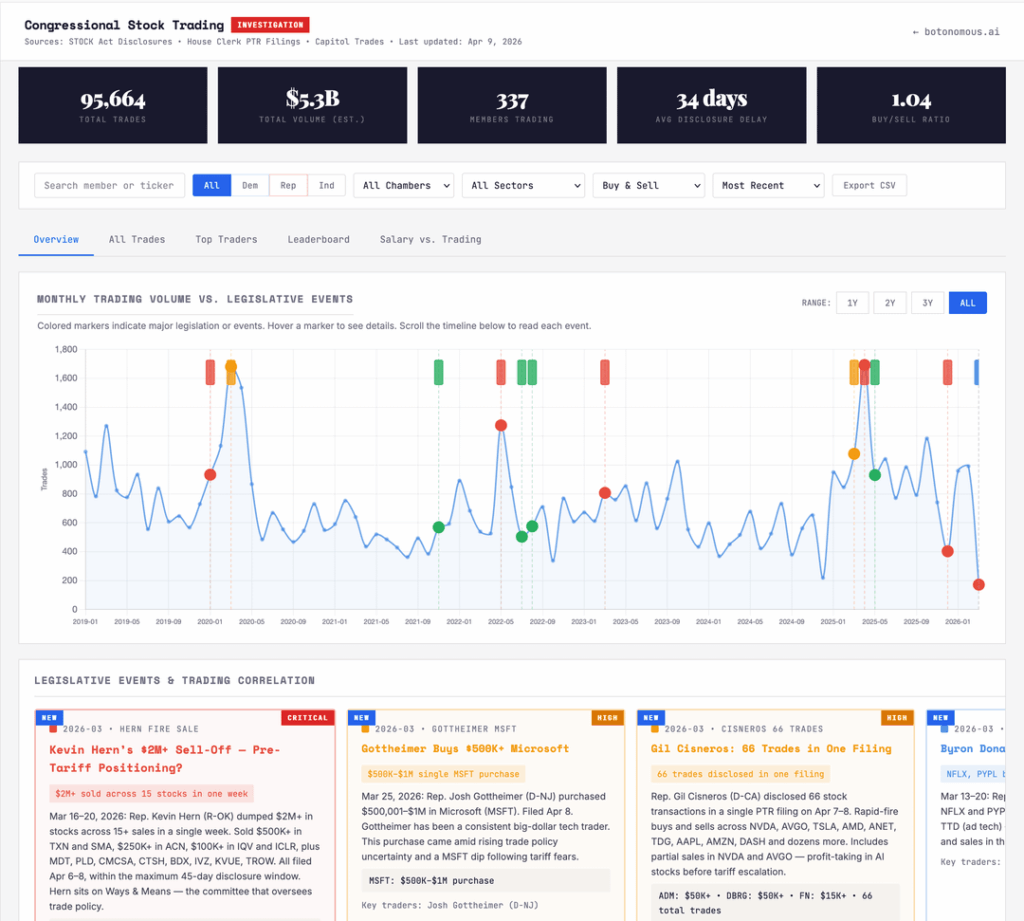The image size is (1024, 921).
Task: Open the All Sectors dropdown
Action: pos(523,185)
